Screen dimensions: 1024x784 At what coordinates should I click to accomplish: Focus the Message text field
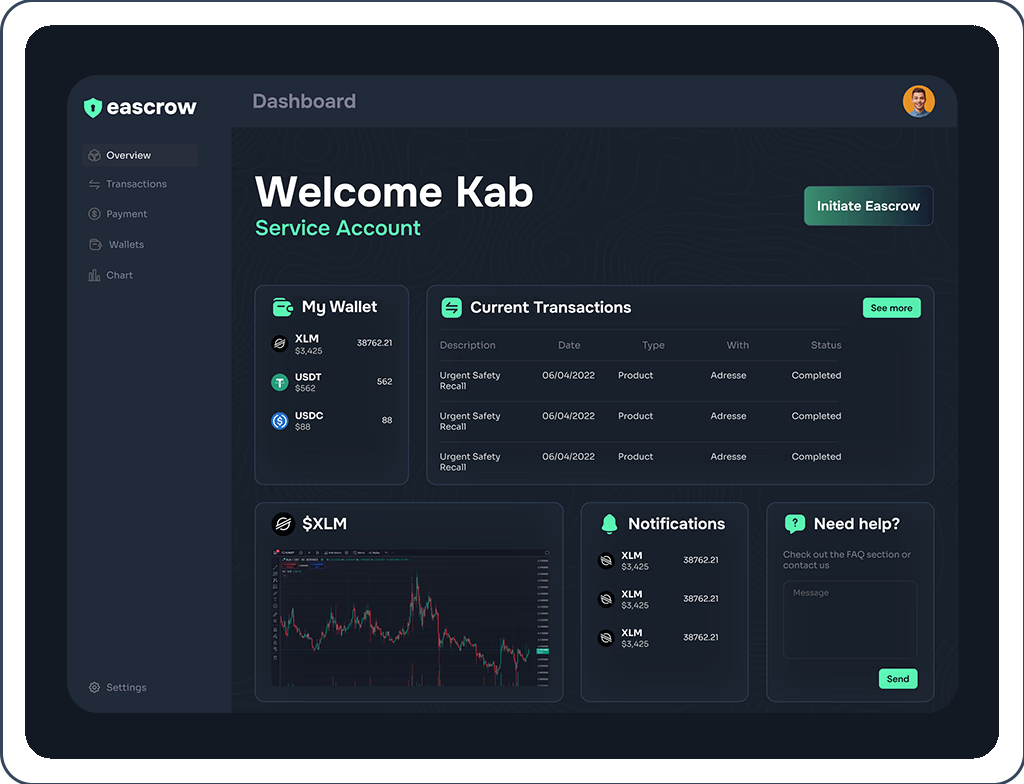(x=849, y=620)
